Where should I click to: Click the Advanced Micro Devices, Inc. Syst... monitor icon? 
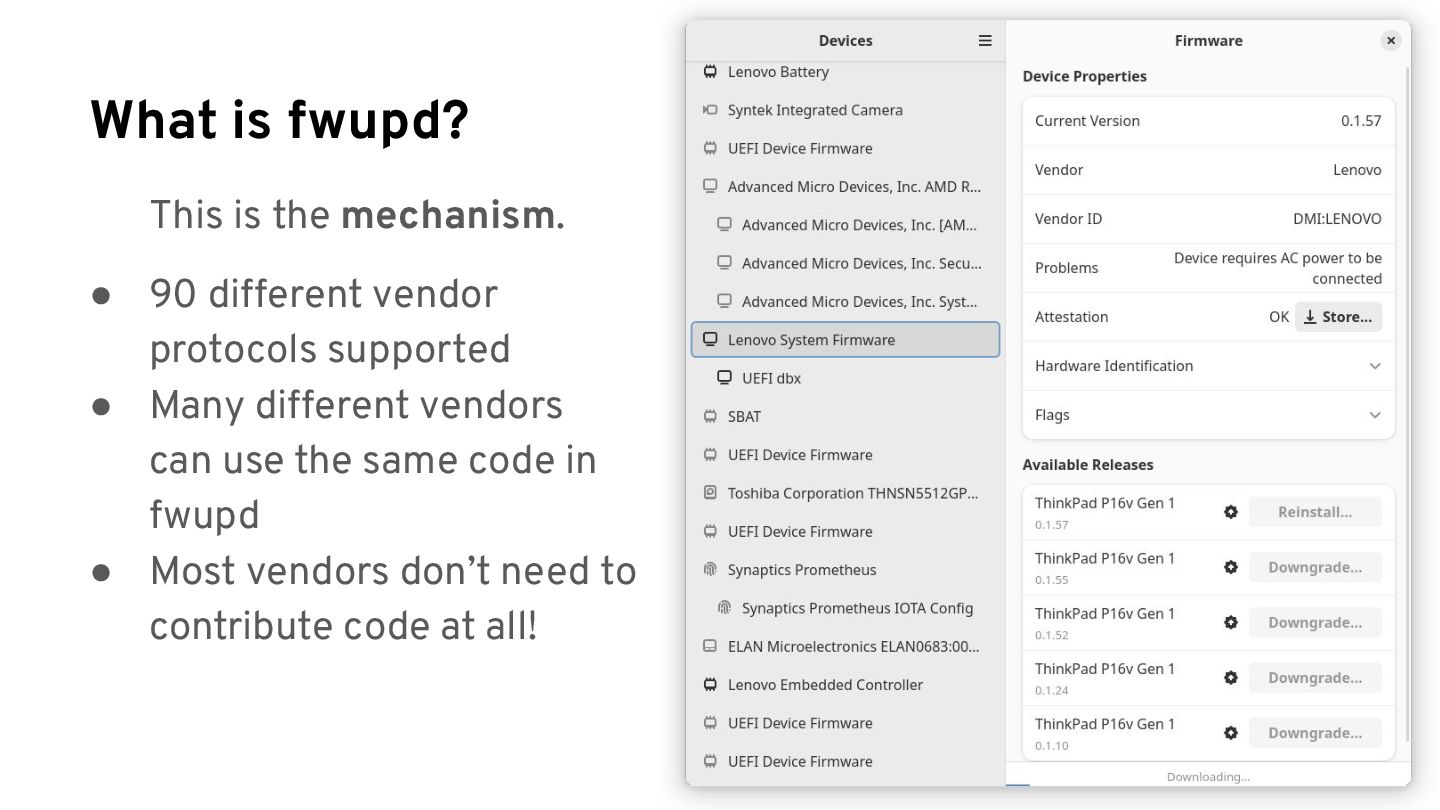tap(724, 301)
